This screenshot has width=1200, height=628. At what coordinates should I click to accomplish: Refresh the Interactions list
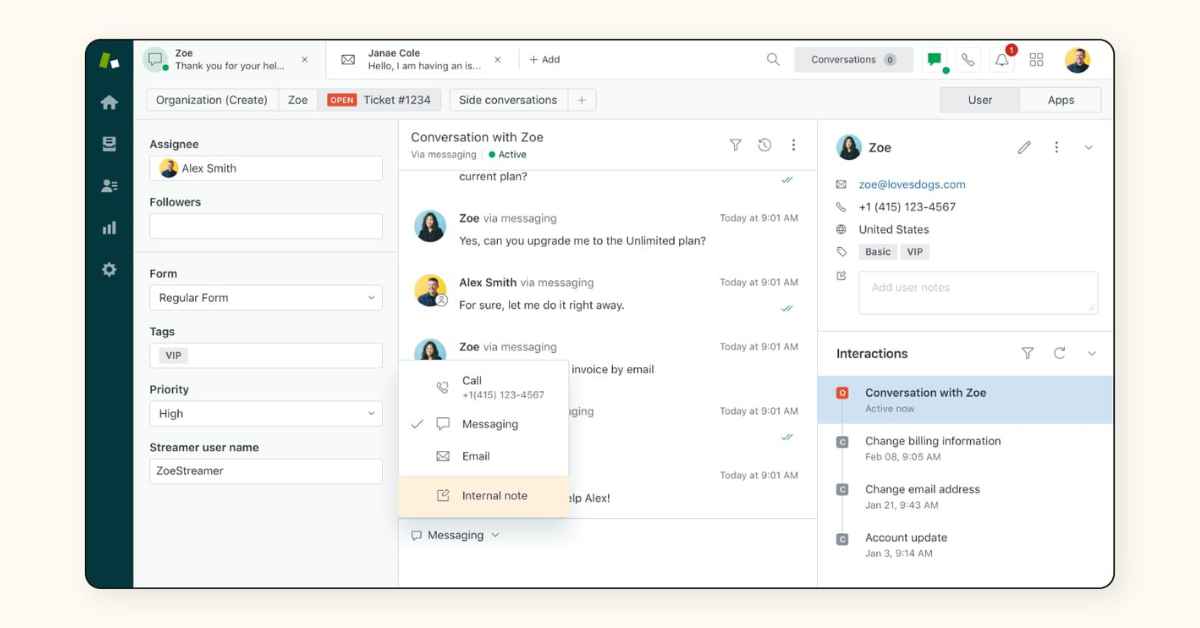(x=1059, y=353)
